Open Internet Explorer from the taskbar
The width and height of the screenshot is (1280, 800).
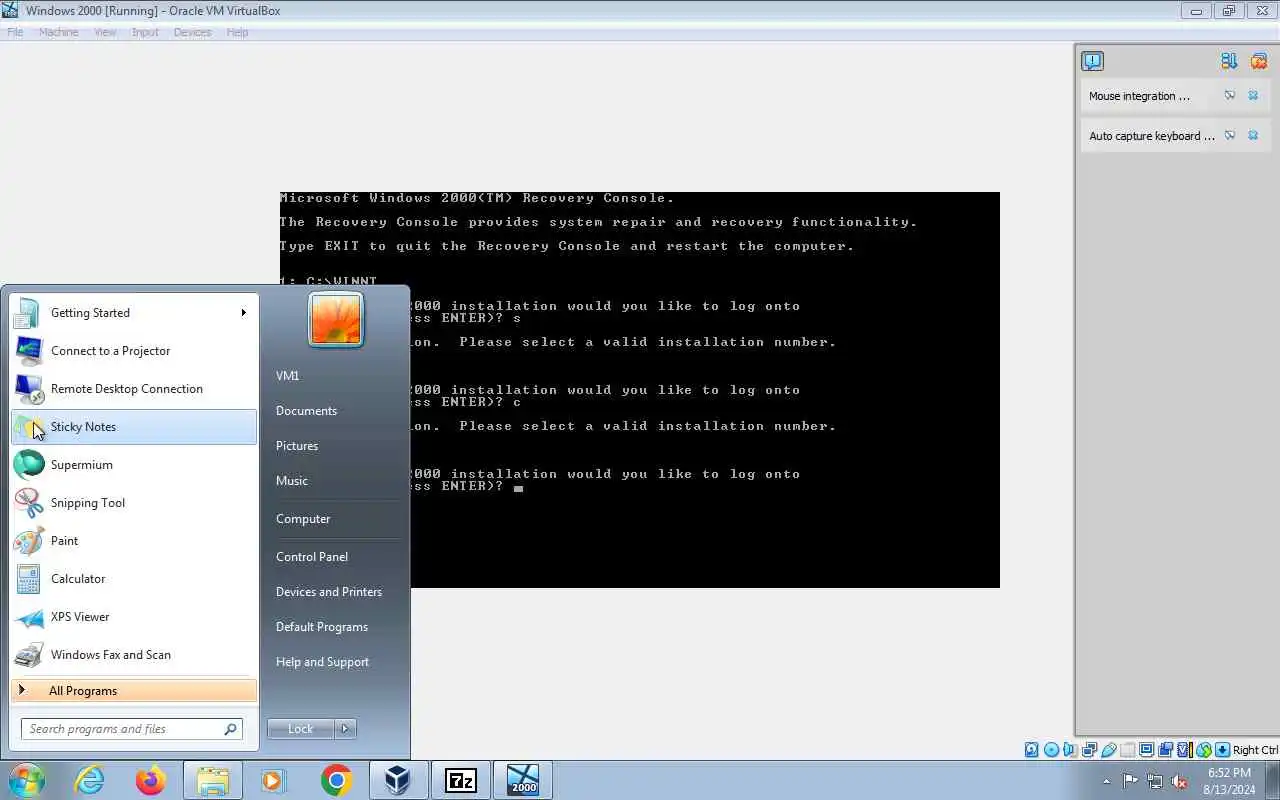[90, 780]
